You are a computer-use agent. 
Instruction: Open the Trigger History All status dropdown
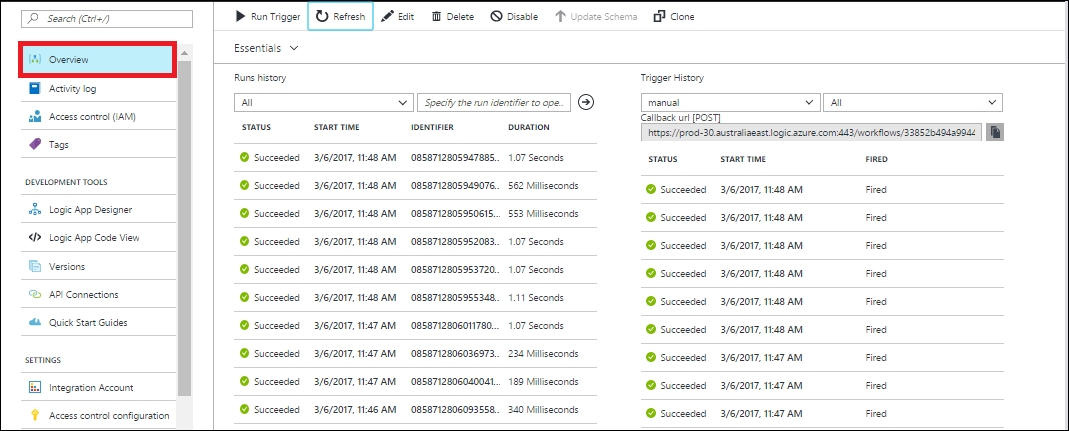click(913, 102)
